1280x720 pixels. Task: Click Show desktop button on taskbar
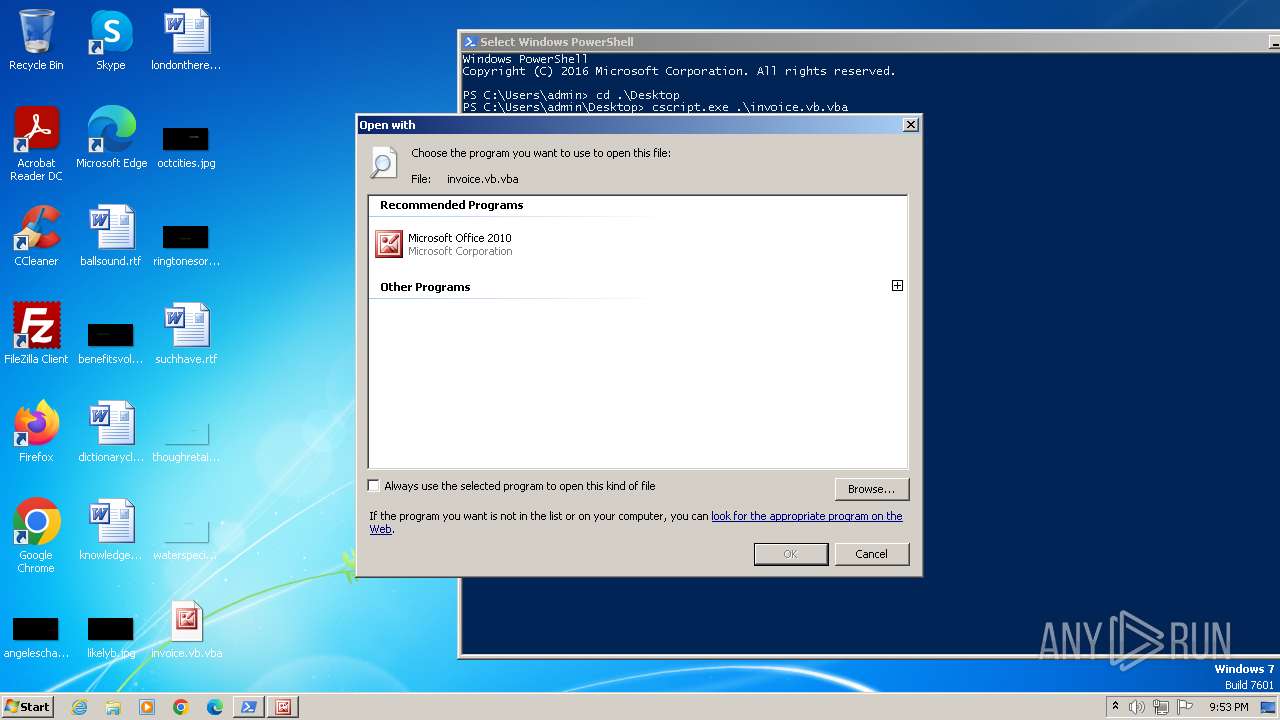click(1269, 707)
